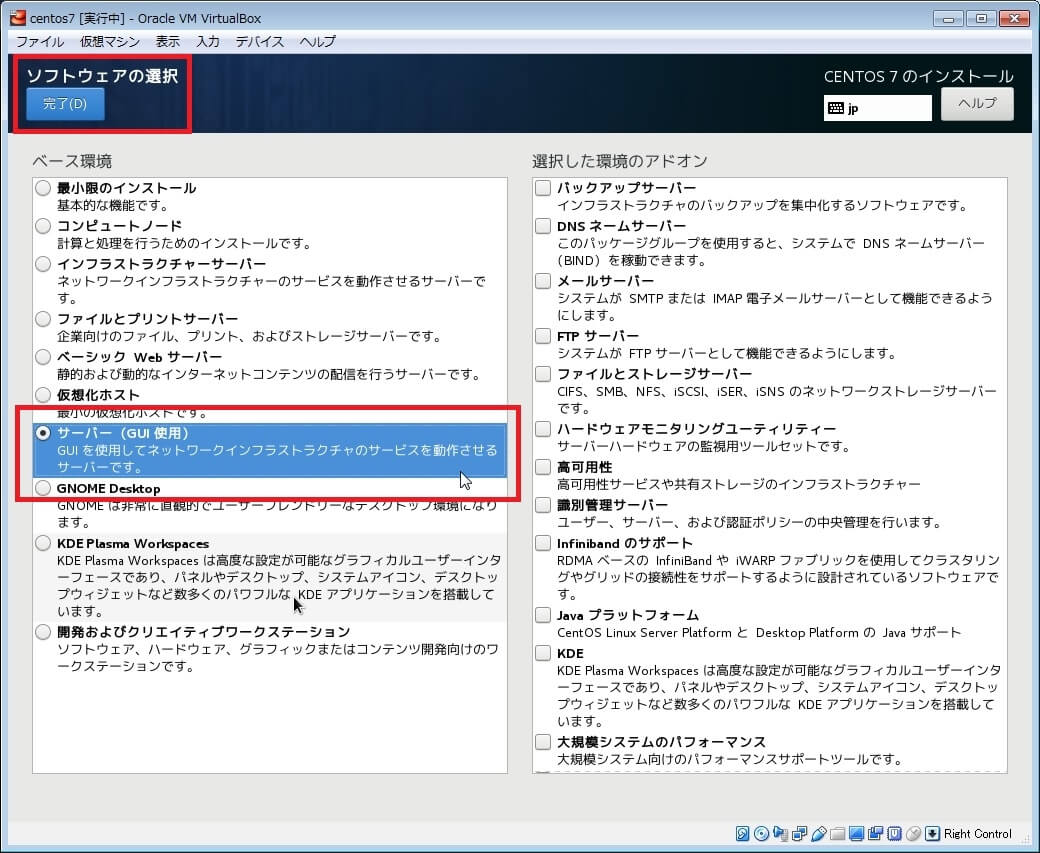Check the DNS ネームサーバー add-on
This screenshot has height=853, width=1040.
point(543,226)
